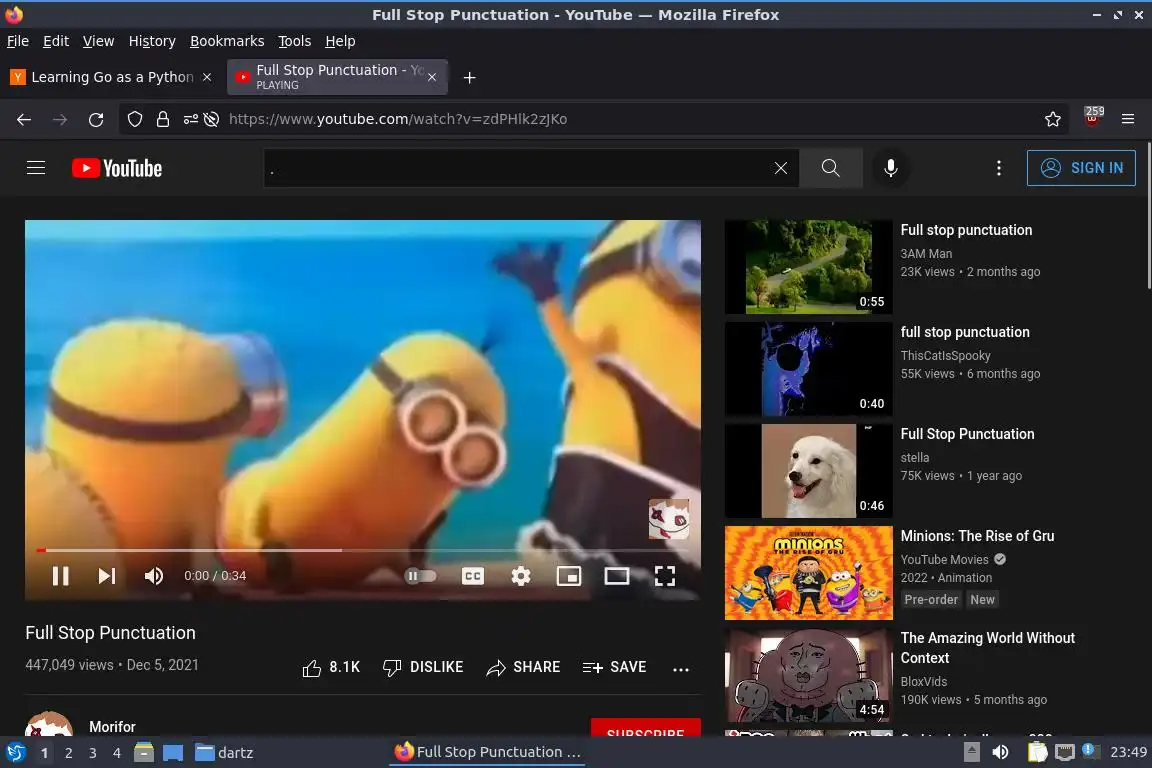Open the volume icon in the system tray

pyautogui.click(x=1000, y=752)
